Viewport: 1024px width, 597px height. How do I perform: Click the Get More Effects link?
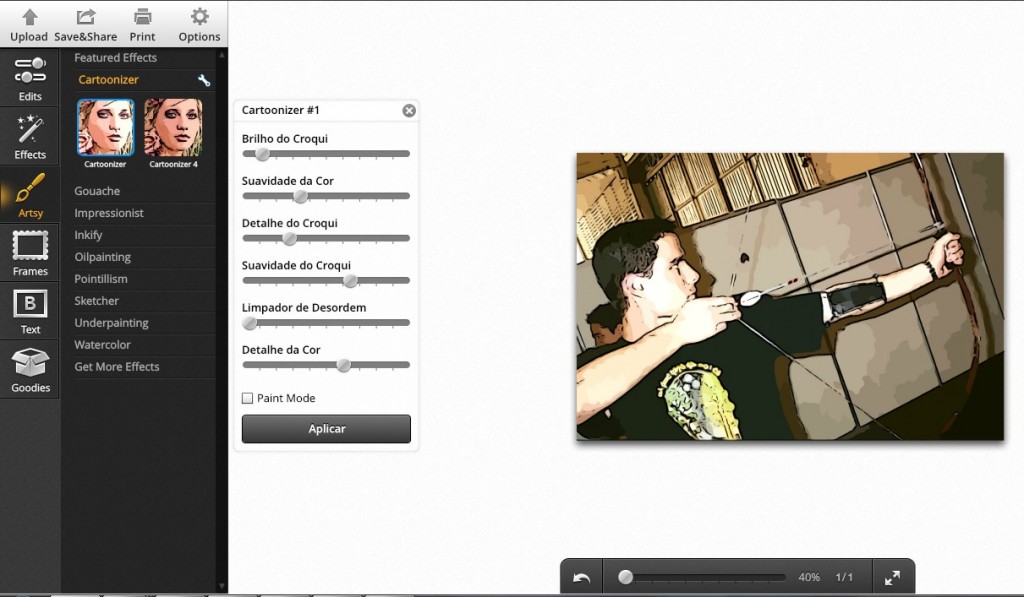[117, 367]
